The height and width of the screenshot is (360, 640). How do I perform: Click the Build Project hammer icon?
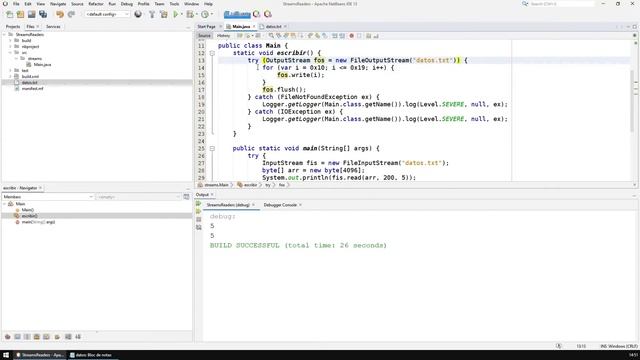[152, 14]
